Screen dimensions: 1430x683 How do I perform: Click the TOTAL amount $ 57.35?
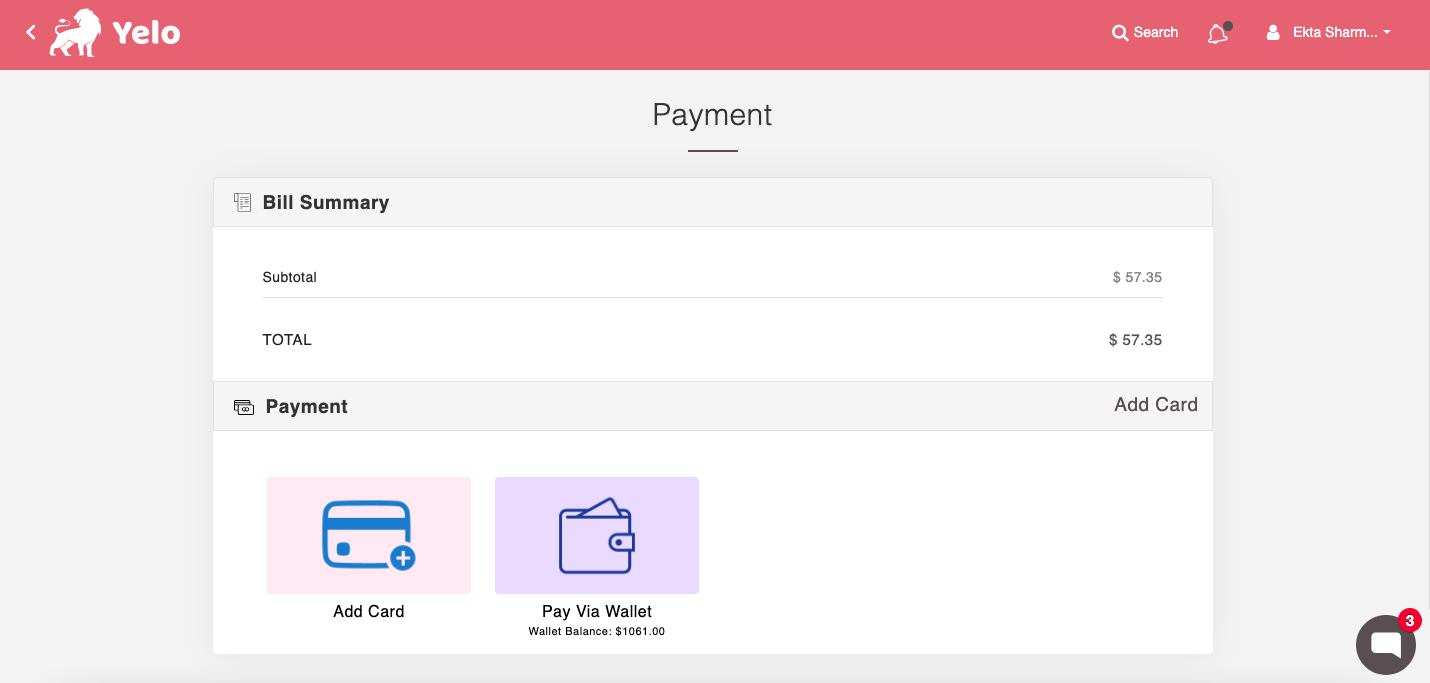[1135, 340]
